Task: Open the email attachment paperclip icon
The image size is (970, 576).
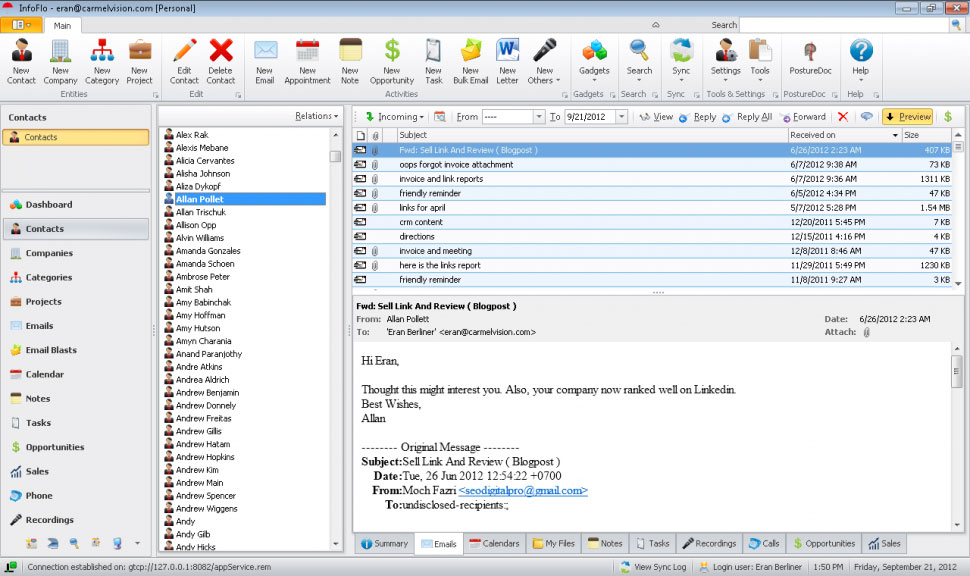Action: (x=866, y=332)
